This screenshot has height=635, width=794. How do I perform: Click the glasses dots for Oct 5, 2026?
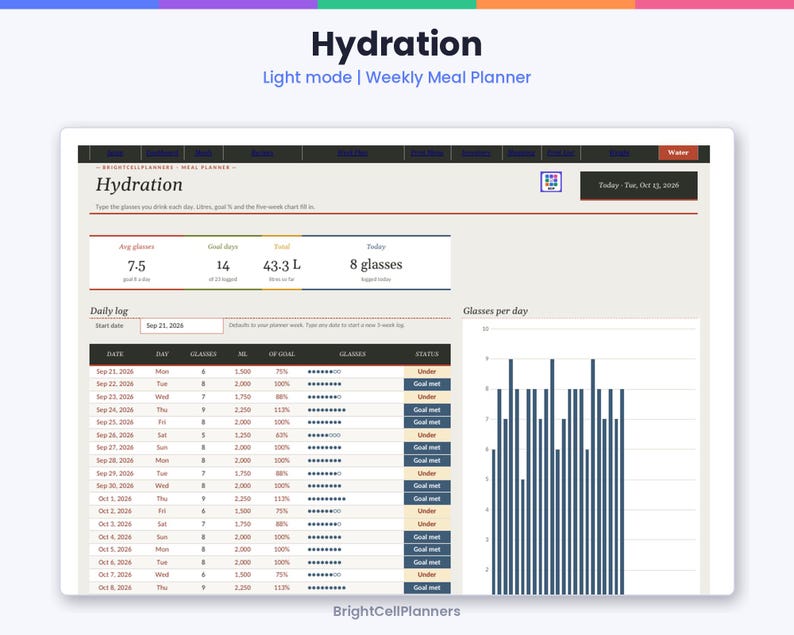pos(325,549)
